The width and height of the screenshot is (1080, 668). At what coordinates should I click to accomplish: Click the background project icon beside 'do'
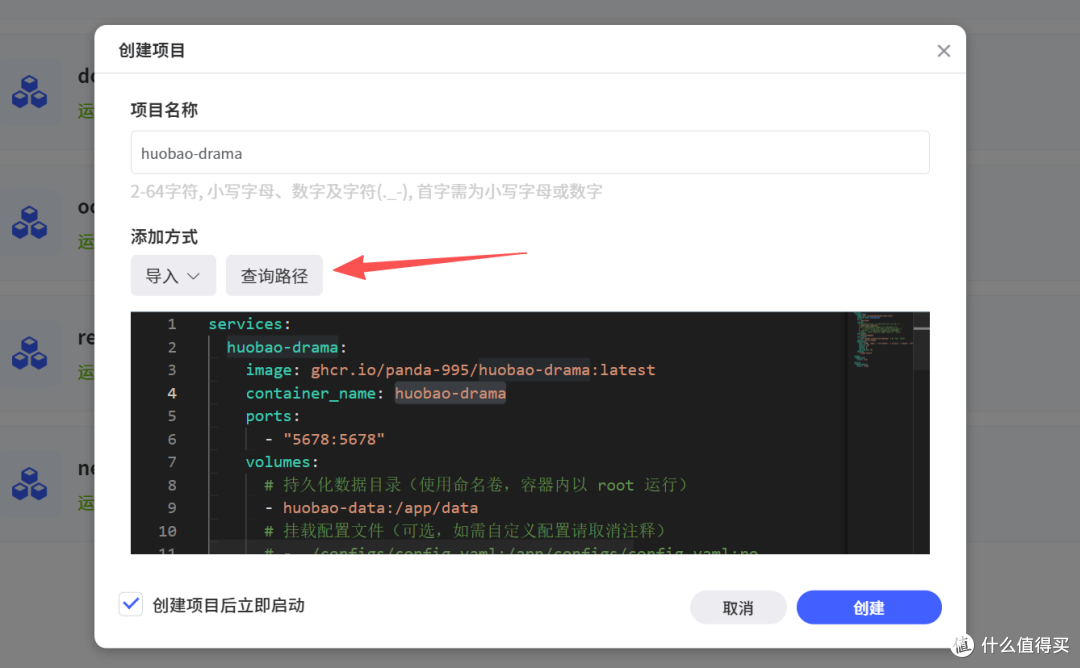[30, 92]
